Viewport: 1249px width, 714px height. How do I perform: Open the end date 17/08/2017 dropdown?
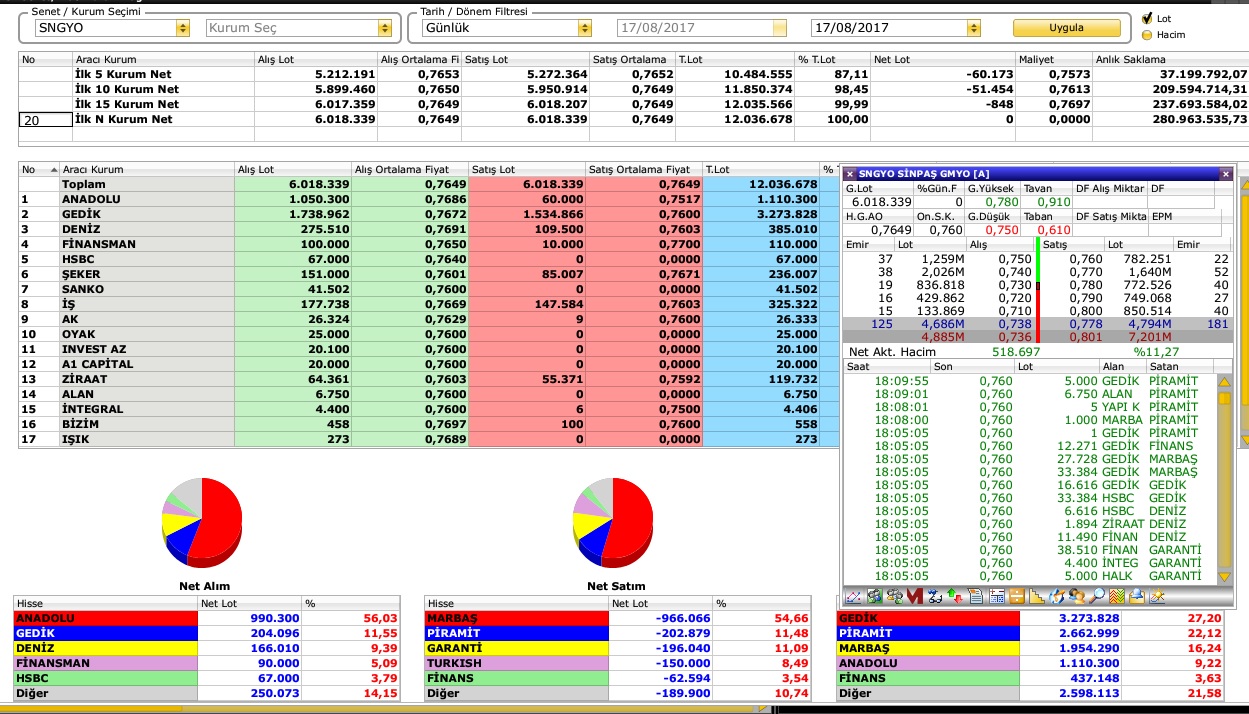[973, 28]
